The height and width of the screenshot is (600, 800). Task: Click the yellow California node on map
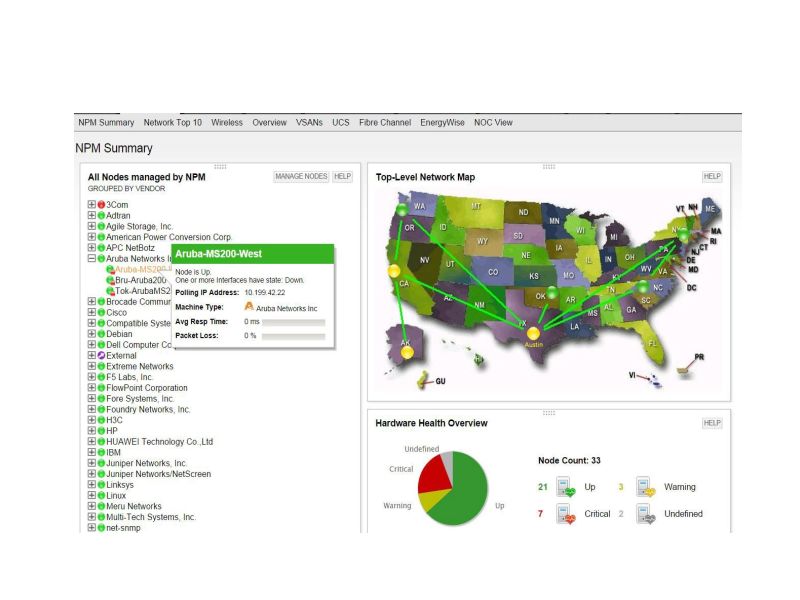[394, 271]
